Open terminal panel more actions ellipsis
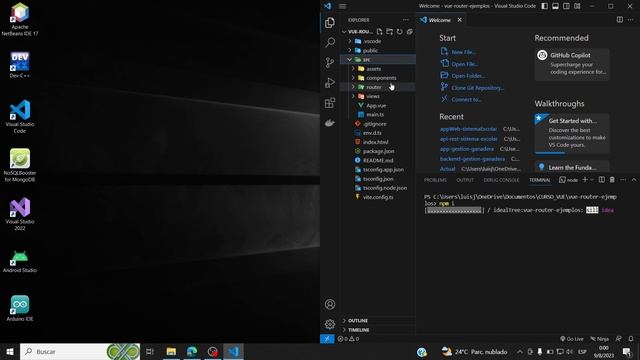Viewport: 640px width, 360px height. pos(623,180)
